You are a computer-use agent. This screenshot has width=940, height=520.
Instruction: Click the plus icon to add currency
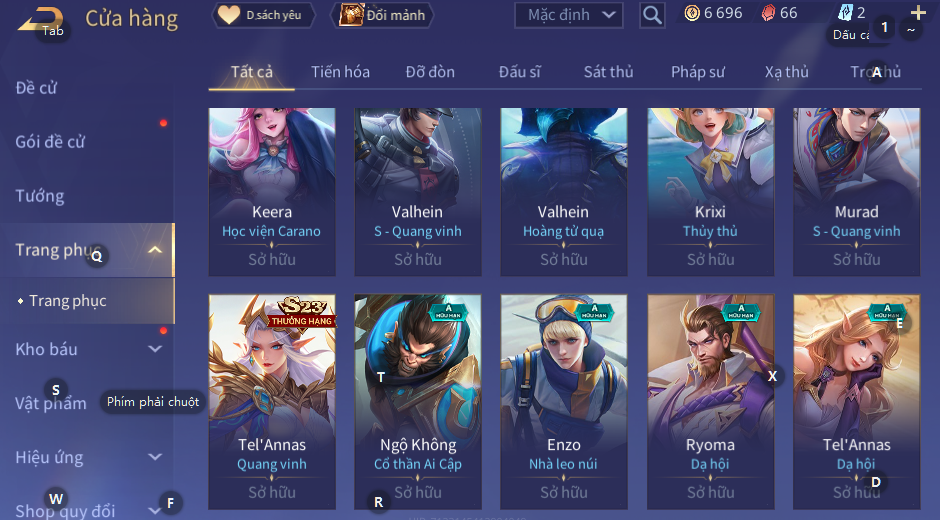coord(918,13)
